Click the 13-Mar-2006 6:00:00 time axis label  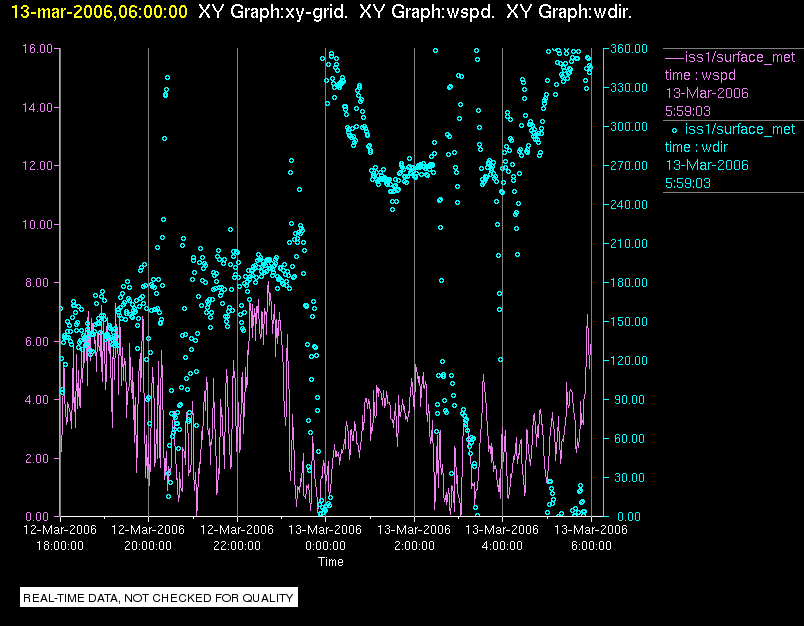(591, 538)
